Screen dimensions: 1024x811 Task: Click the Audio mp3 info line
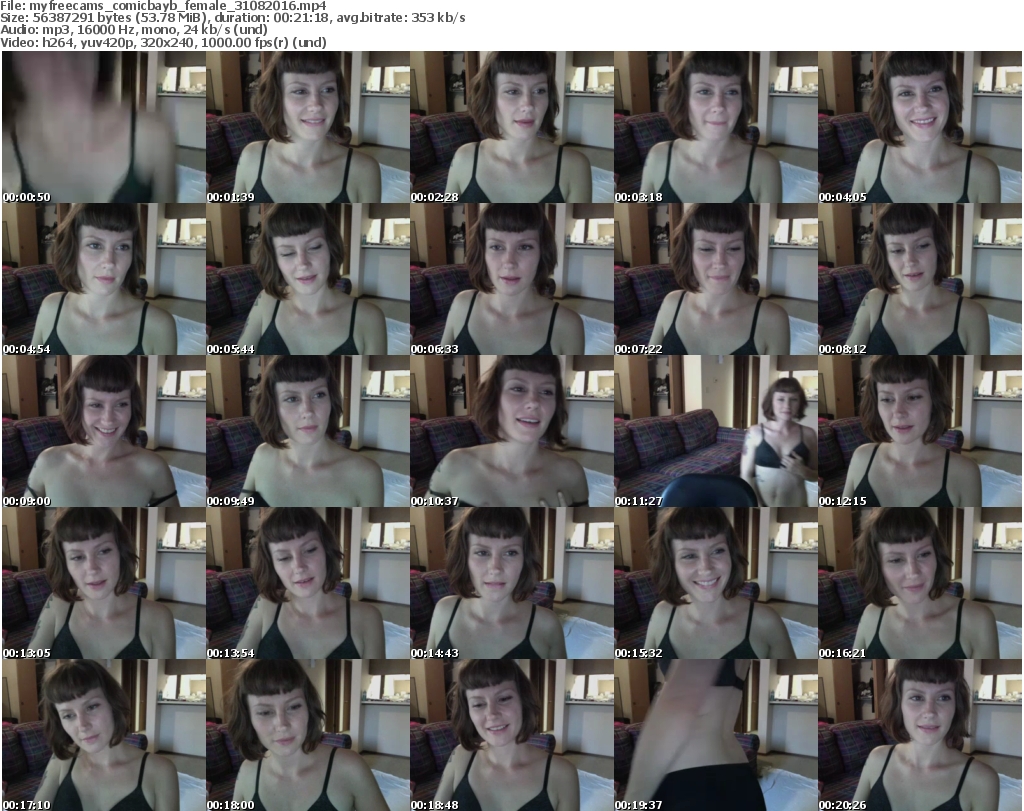tap(134, 30)
